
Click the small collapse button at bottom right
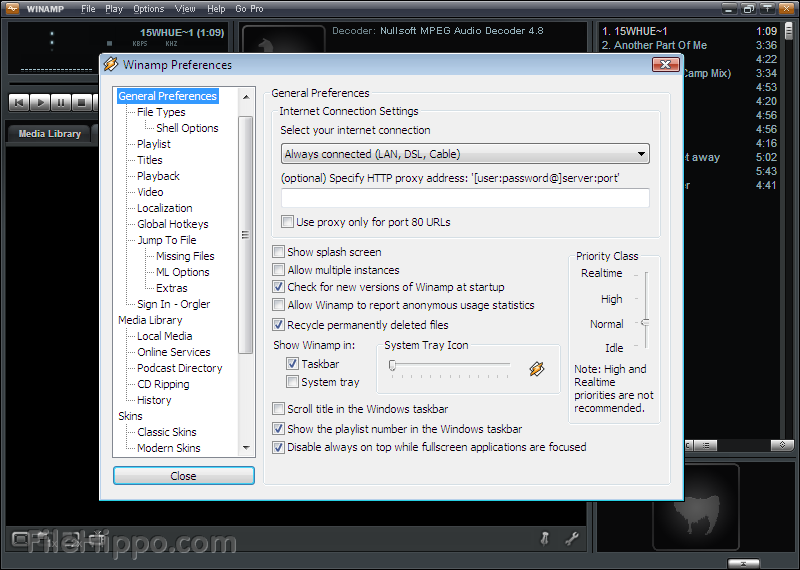(x=743, y=564)
